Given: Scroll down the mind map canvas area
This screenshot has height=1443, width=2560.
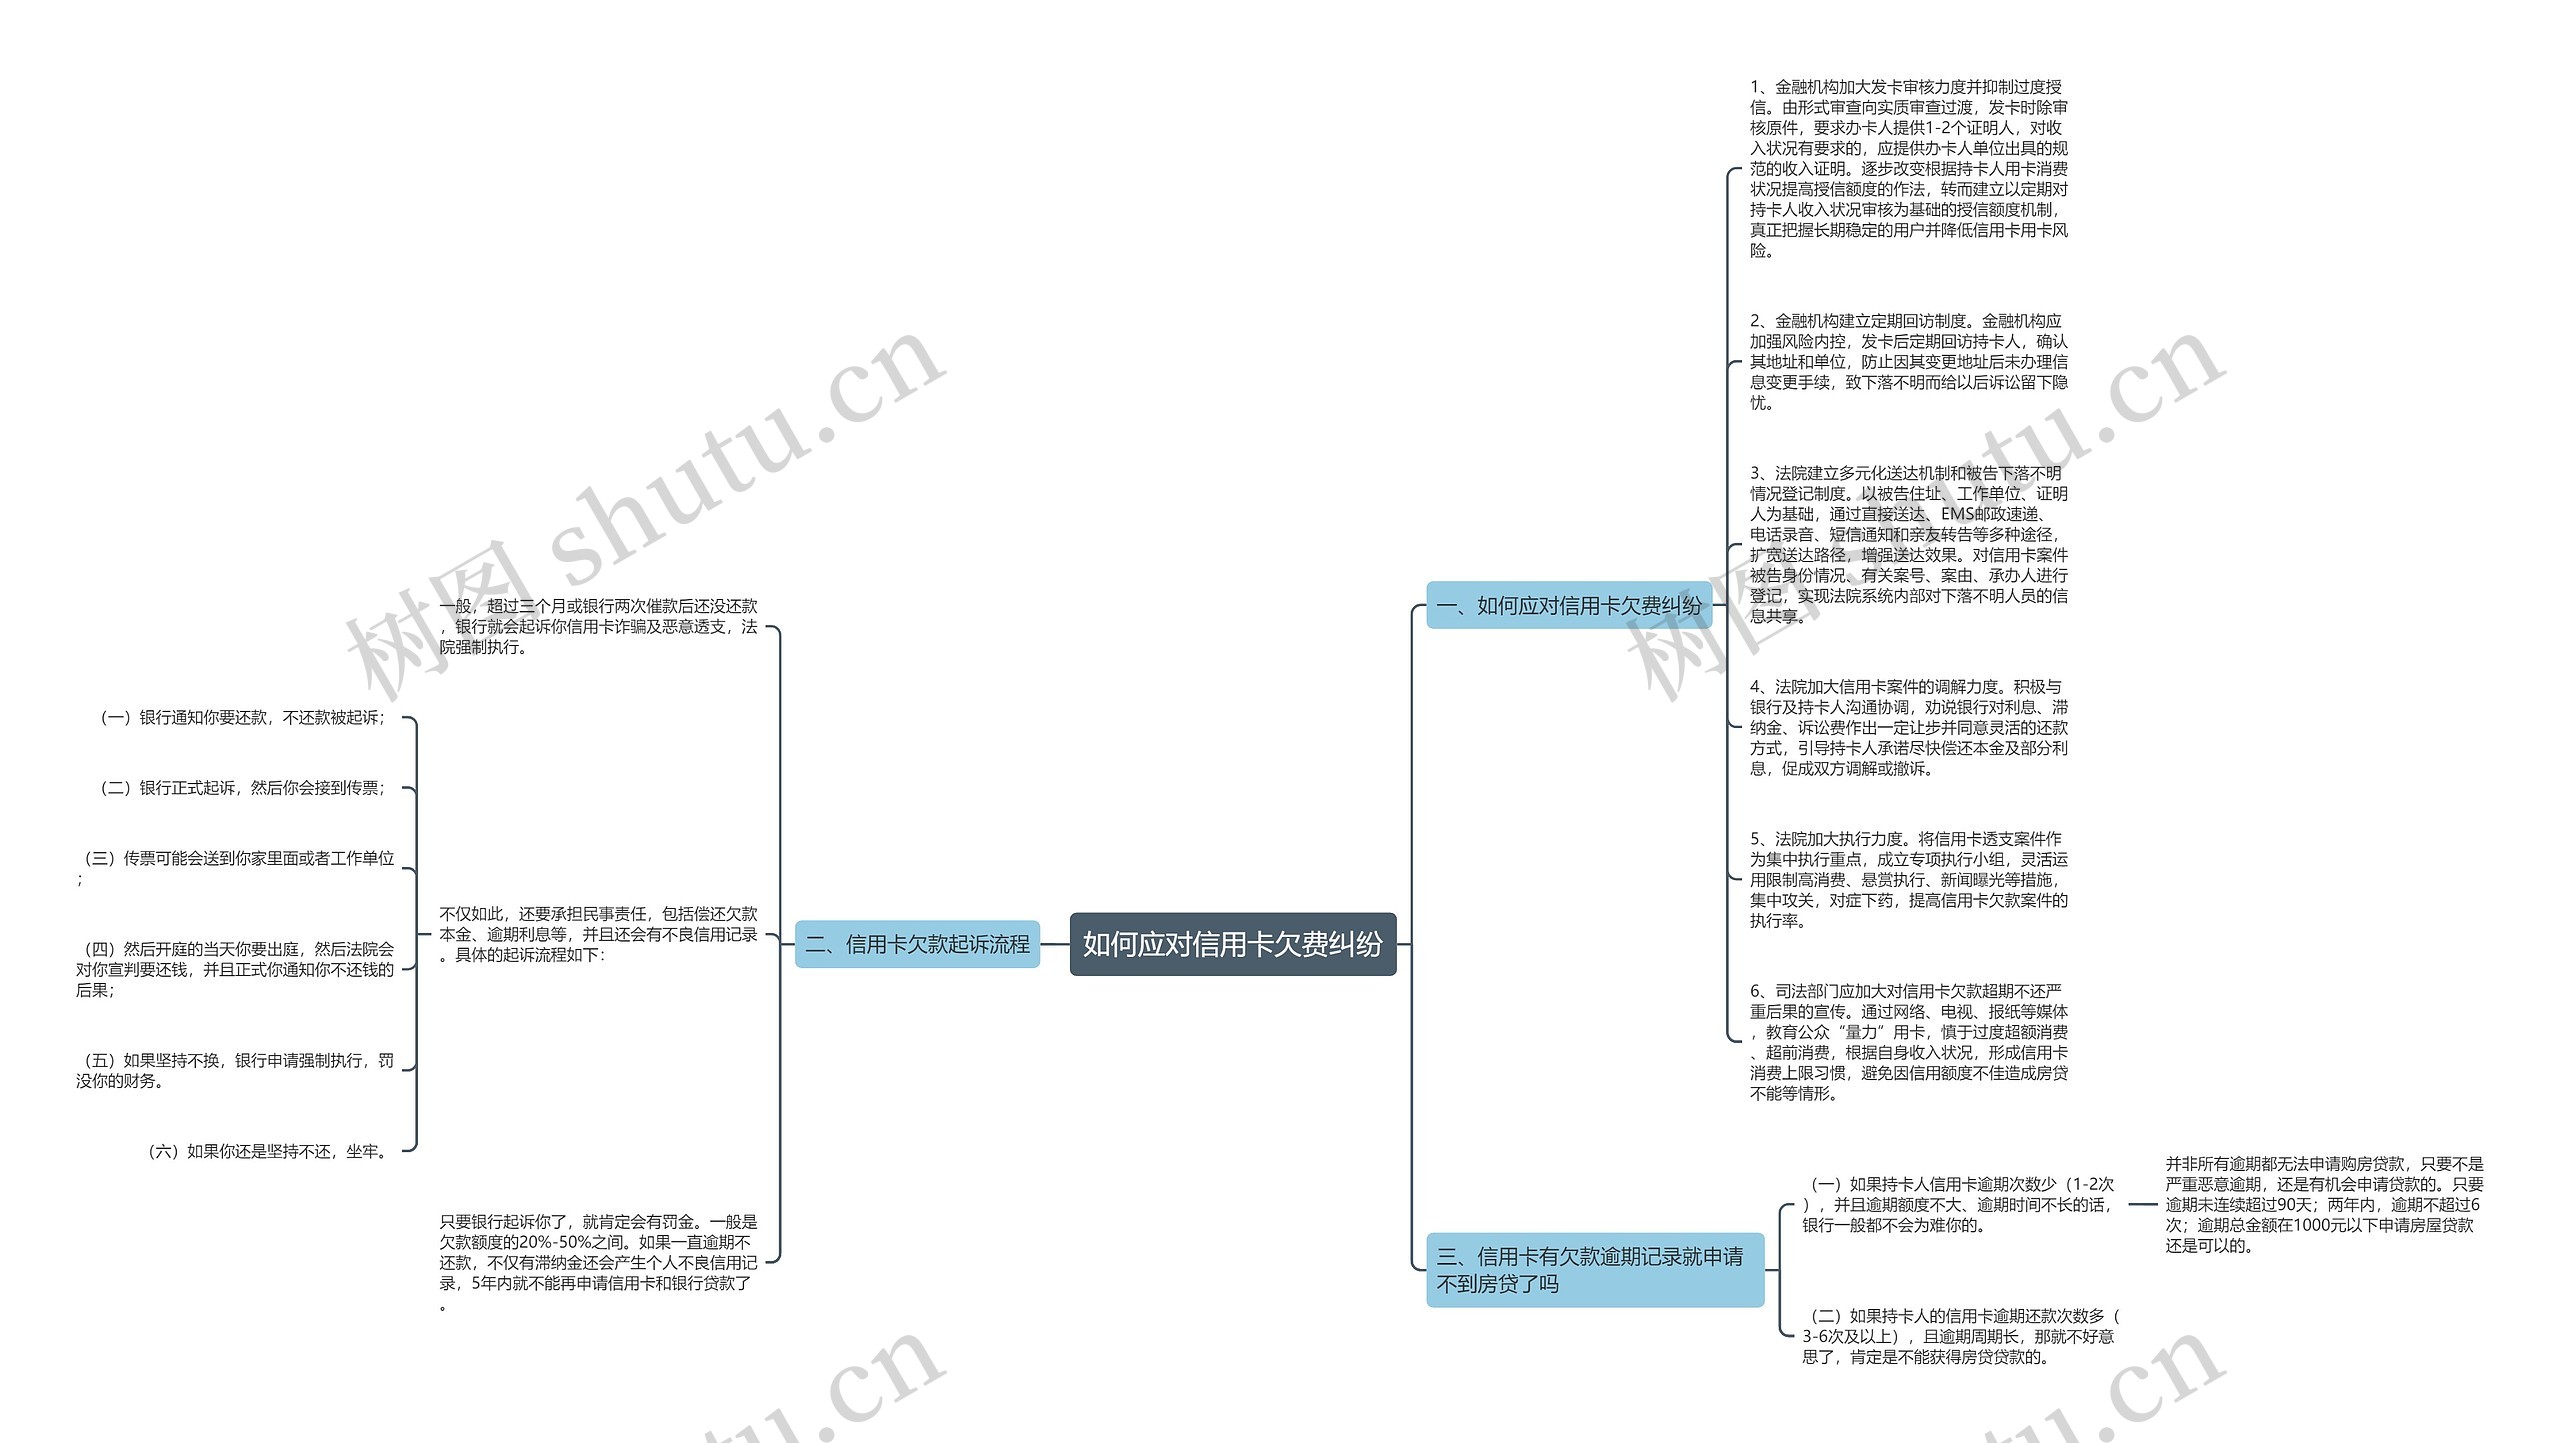Looking at the screenshot, I should pos(1280,721).
